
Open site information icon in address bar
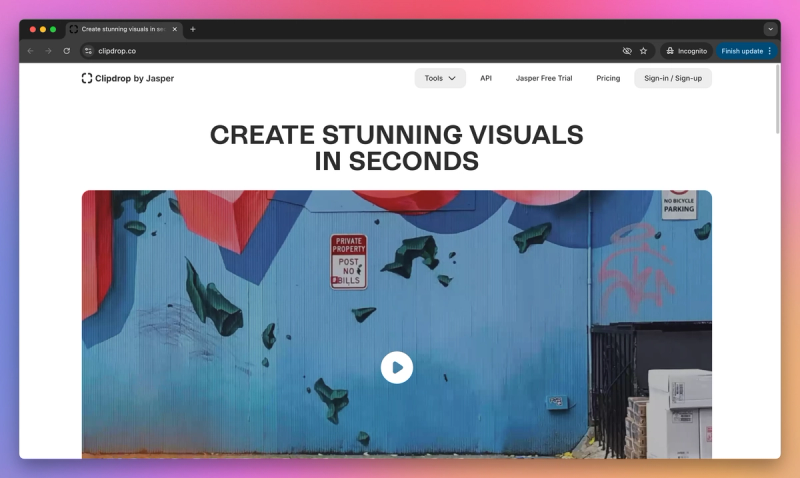coord(88,51)
